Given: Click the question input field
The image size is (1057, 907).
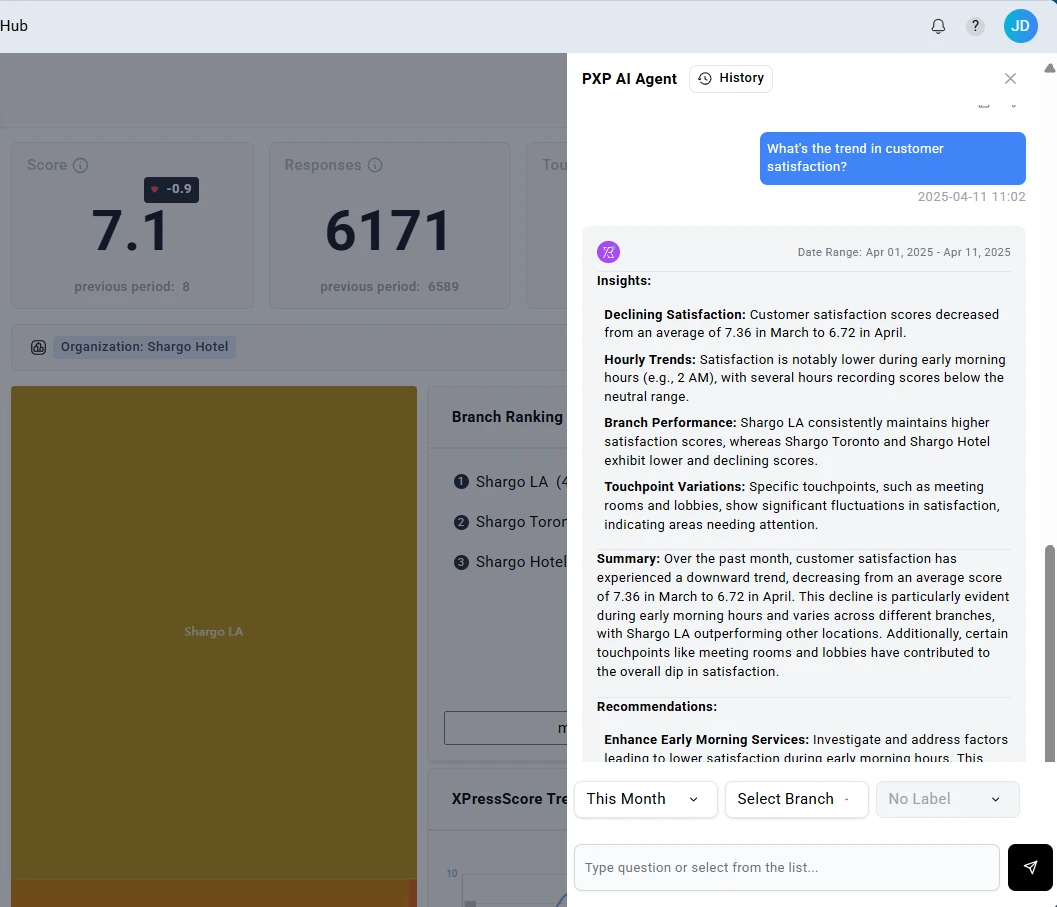Looking at the screenshot, I should click(x=786, y=867).
